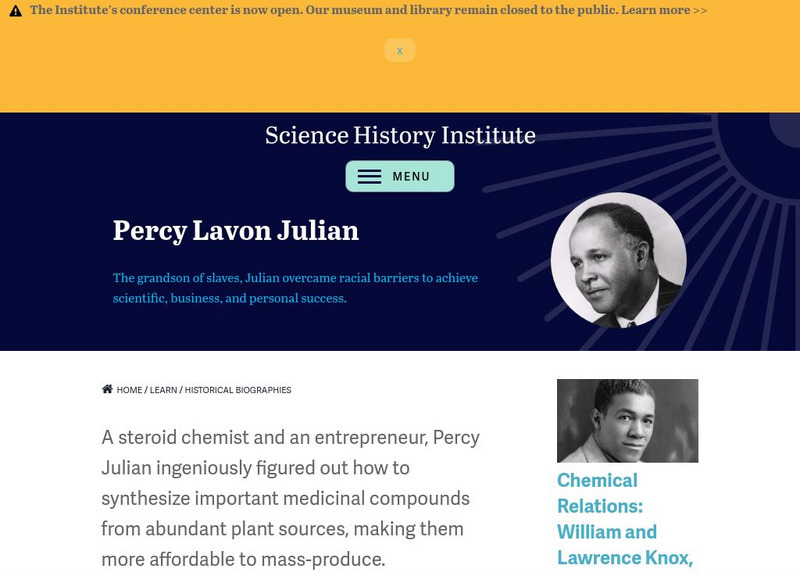The width and height of the screenshot is (800, 576).
Task: Open the LEARN breadcrumb entry
Action: click(x=161, y=390)
